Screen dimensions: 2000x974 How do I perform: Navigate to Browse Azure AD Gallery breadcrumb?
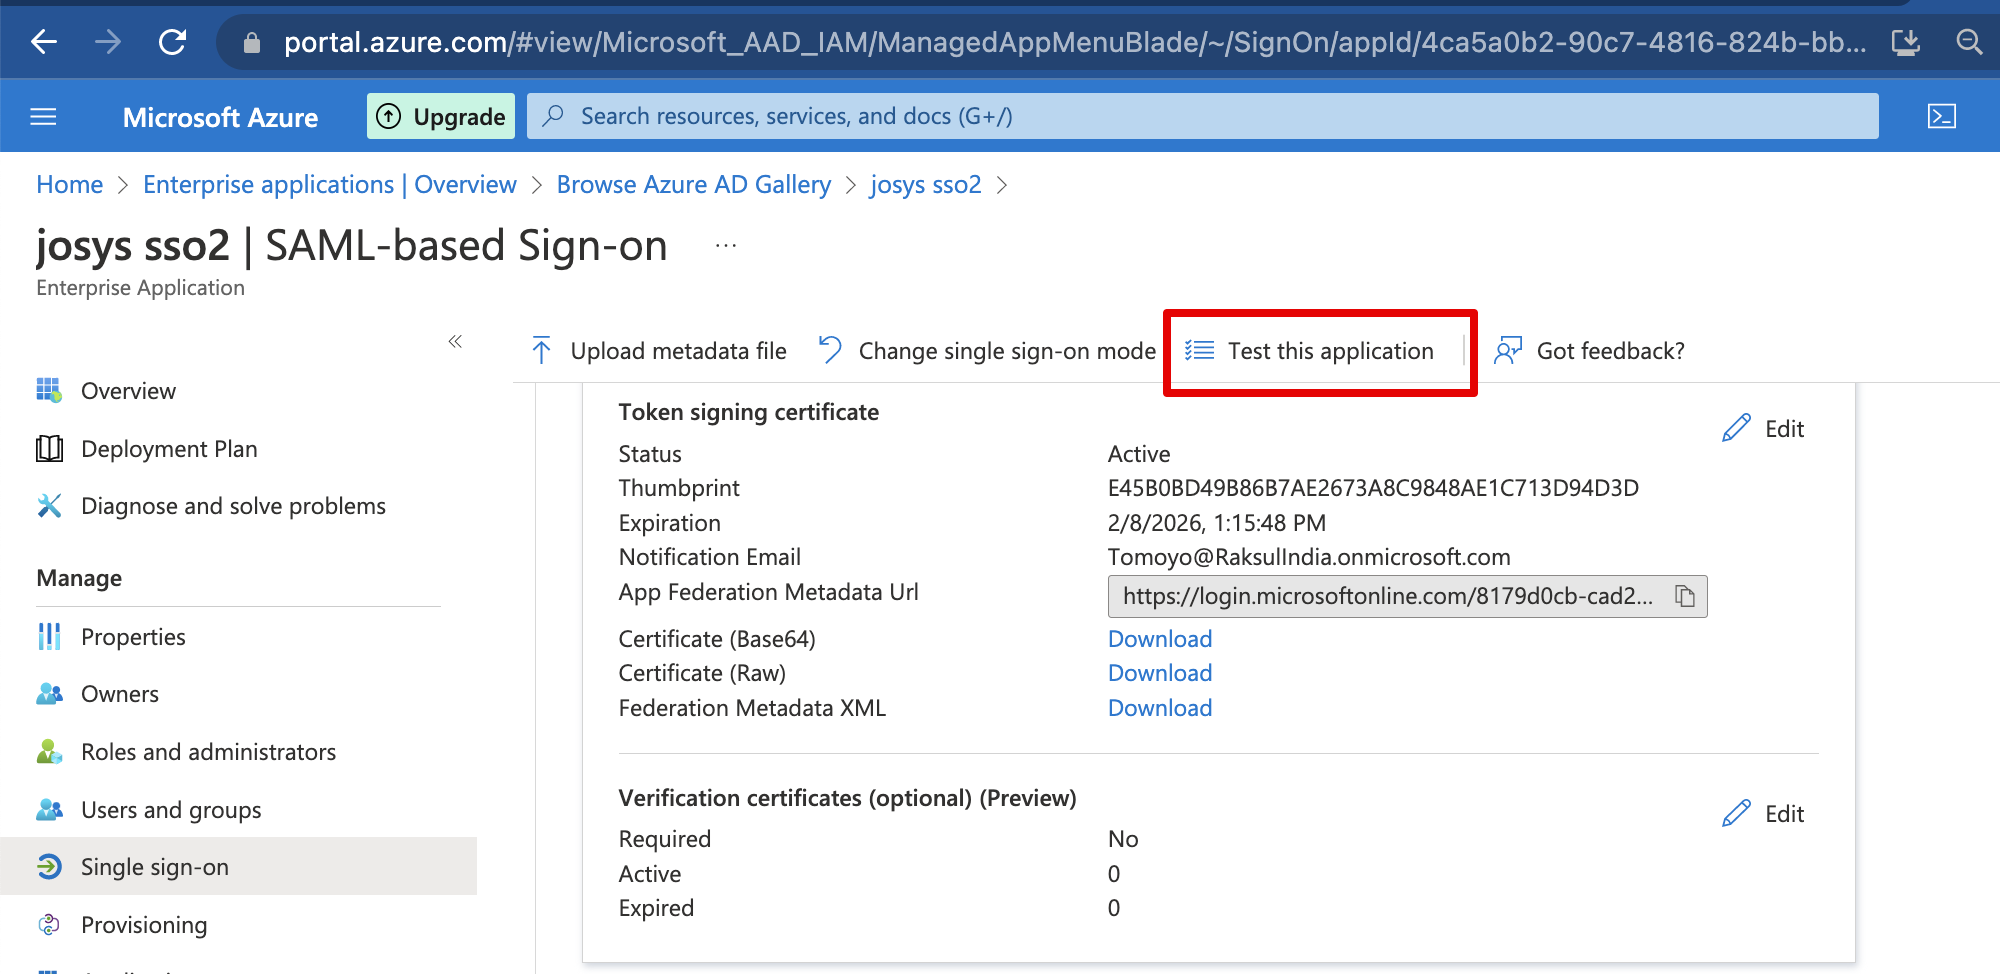click(x=693, y=185)
